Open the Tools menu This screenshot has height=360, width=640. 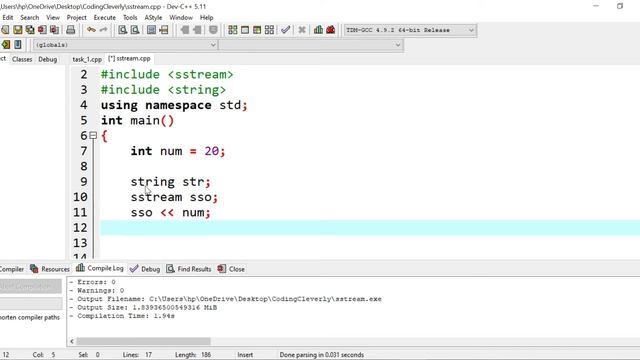point(130,18)
